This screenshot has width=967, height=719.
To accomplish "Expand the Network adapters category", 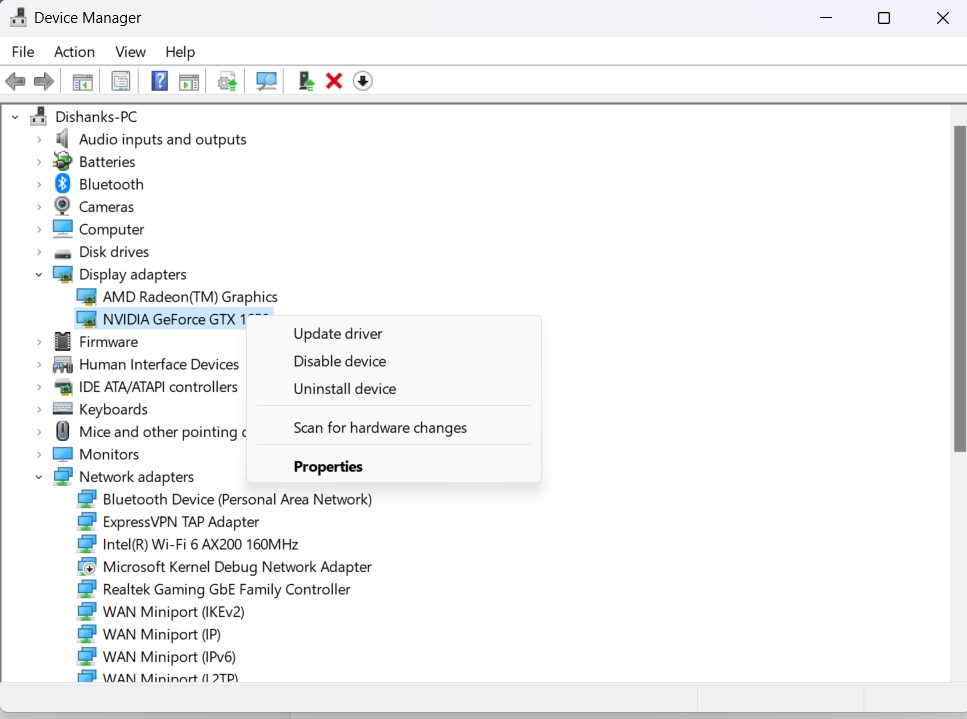I will [39, 476].
